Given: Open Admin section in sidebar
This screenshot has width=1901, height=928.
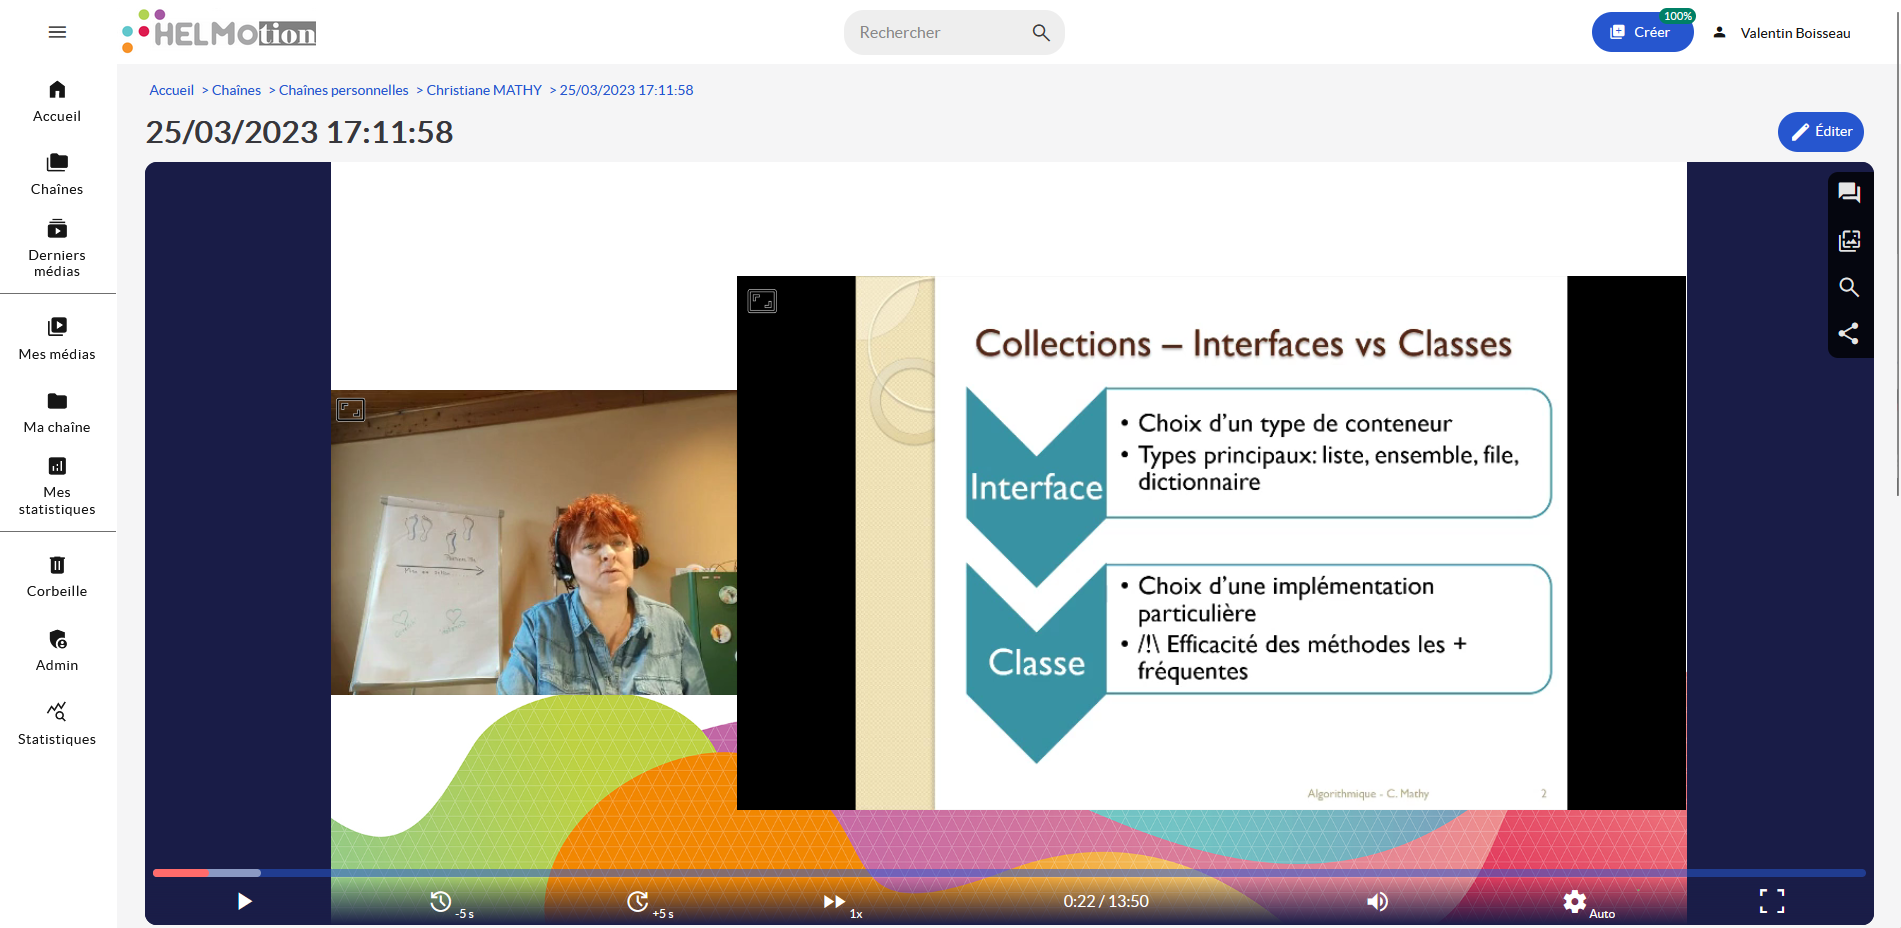Looking at the screenshot, I should [x=57, y=651].
